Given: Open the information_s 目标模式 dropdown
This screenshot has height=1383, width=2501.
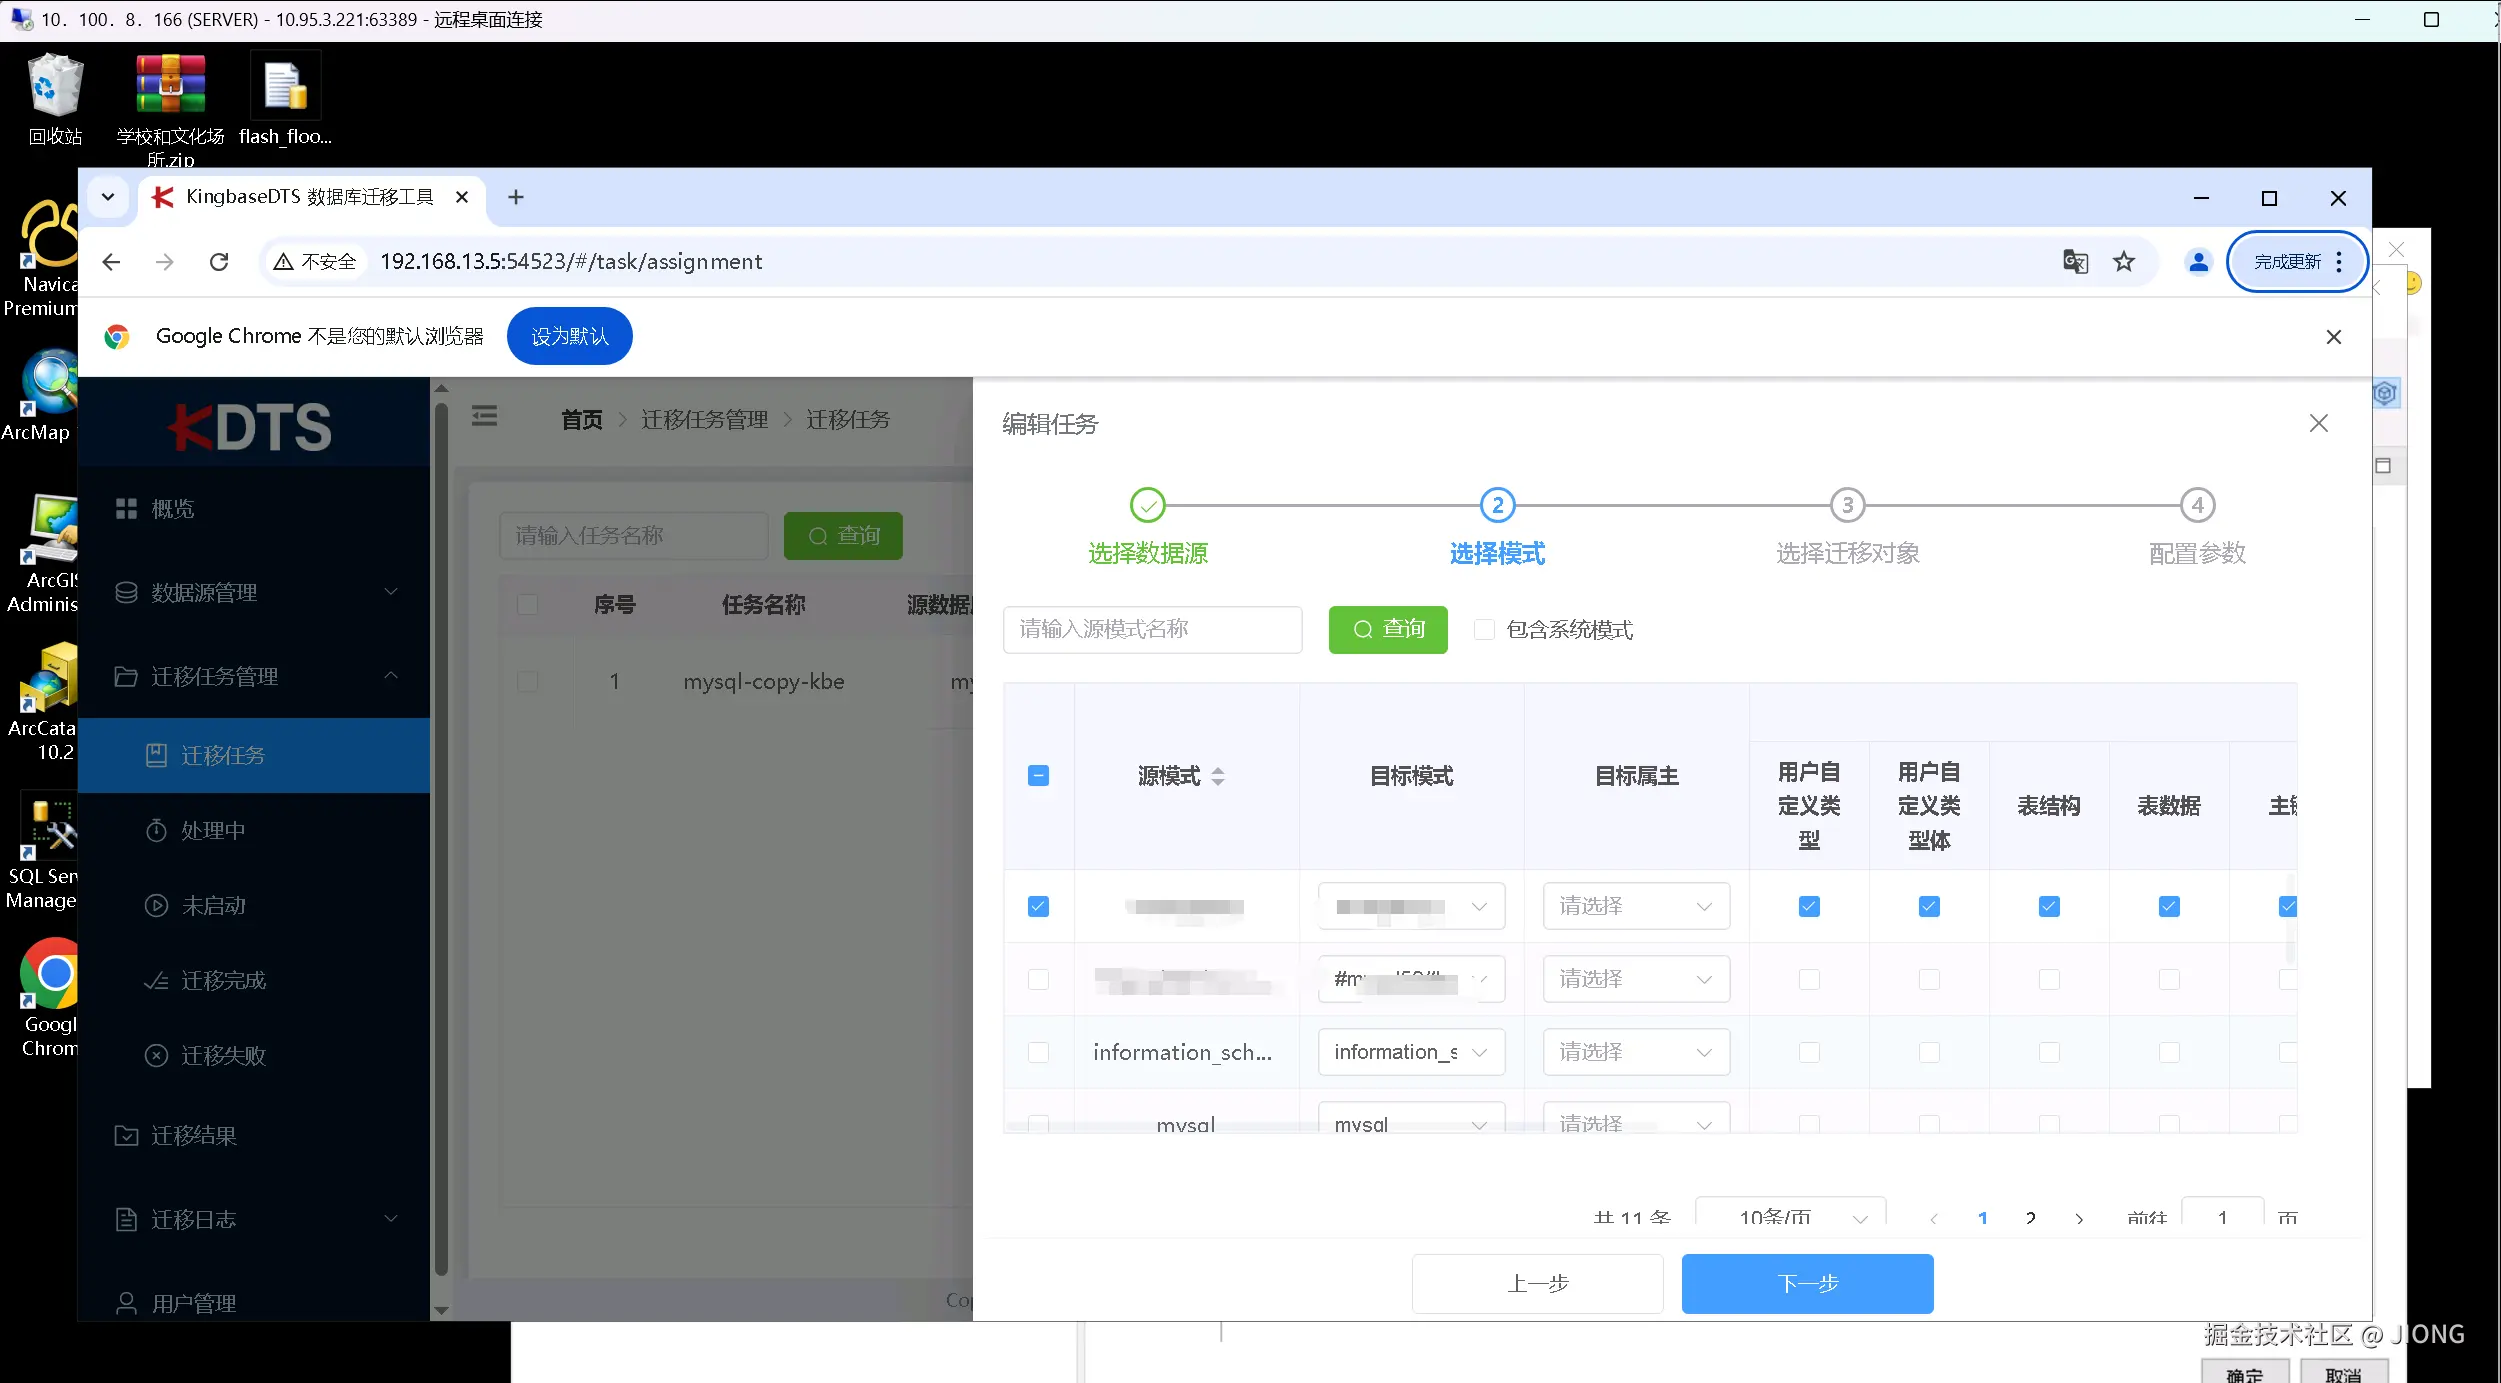Looking at the screenshot, I should 1410,1052.
